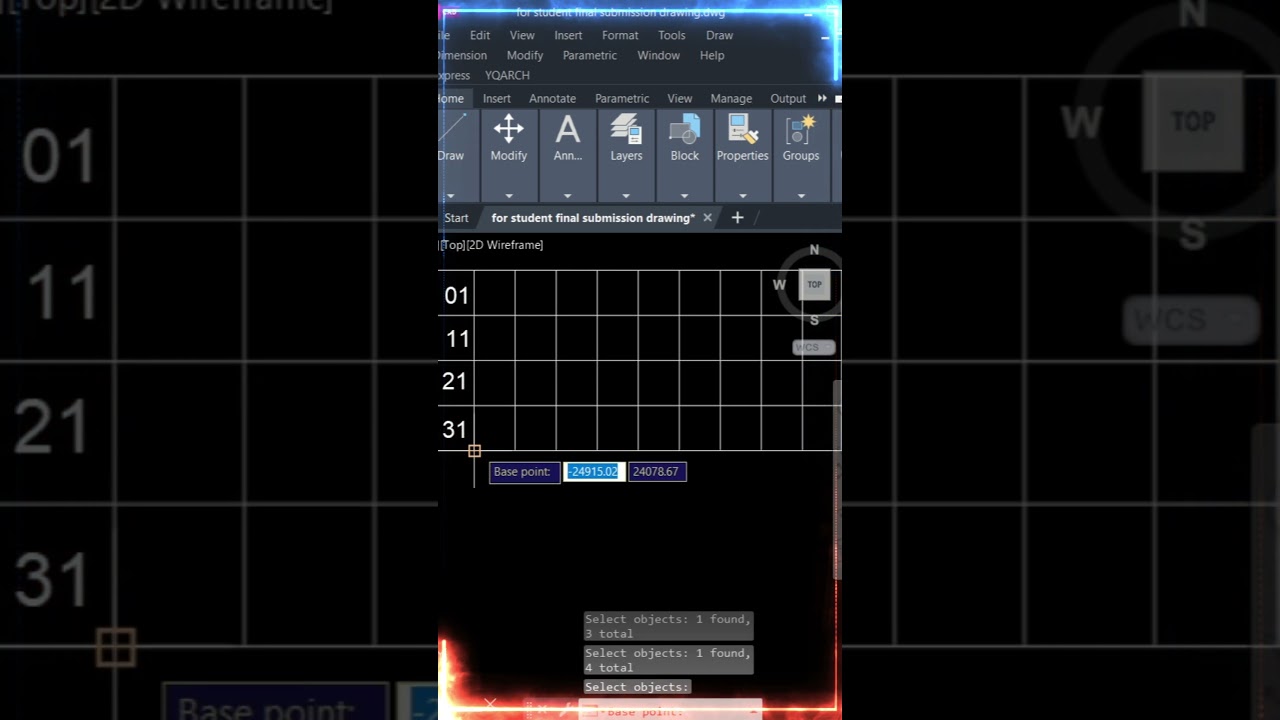Open the WCS coordinate system dropdown
Viewport: 1280px width, 720px height.
coord(814,348)
